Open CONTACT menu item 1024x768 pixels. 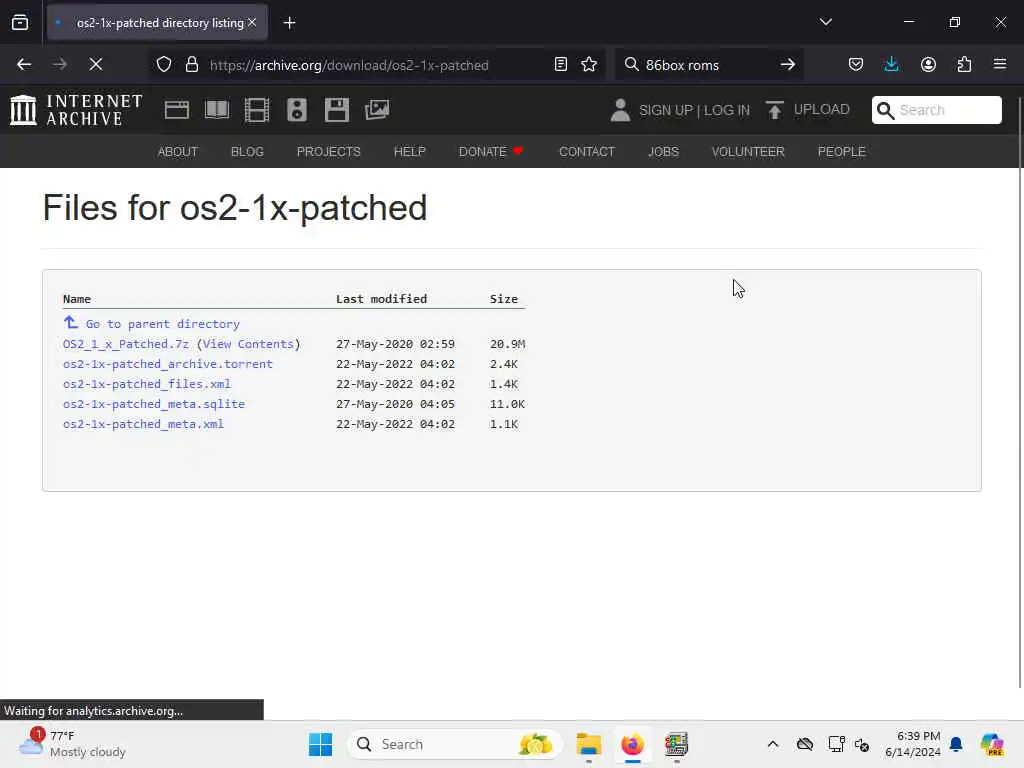586,152
